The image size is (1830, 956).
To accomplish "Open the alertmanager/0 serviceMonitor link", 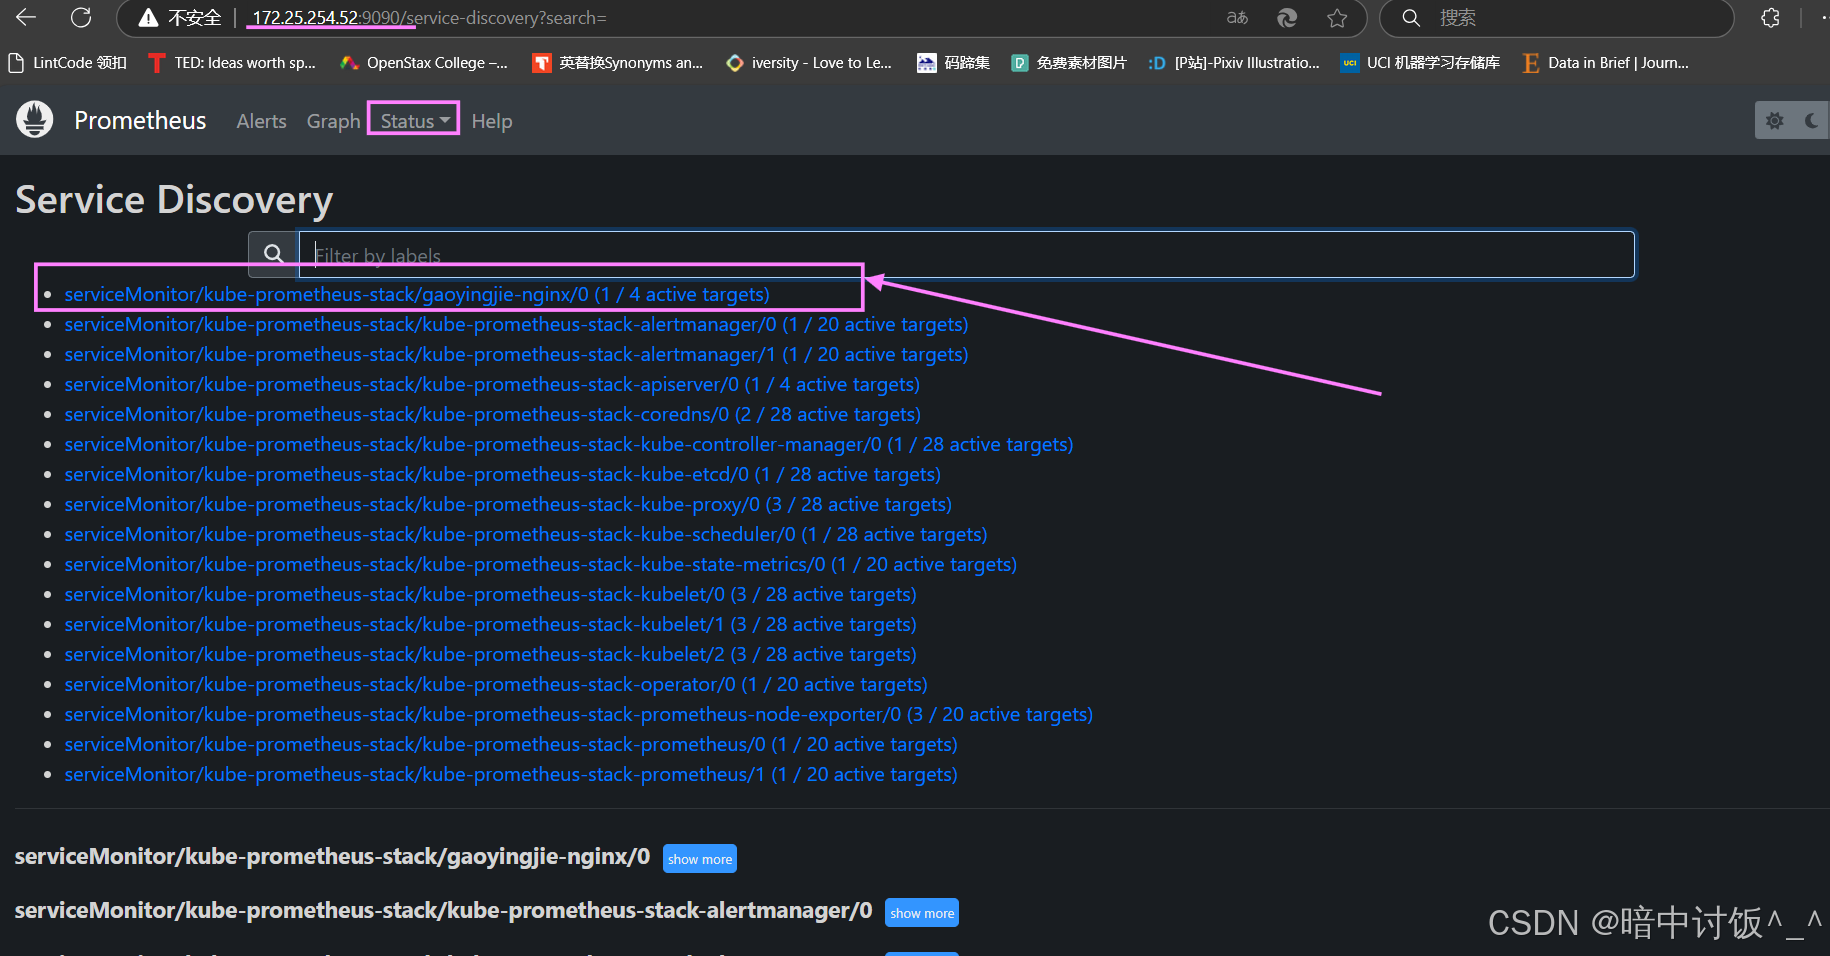I will [516, 324].
